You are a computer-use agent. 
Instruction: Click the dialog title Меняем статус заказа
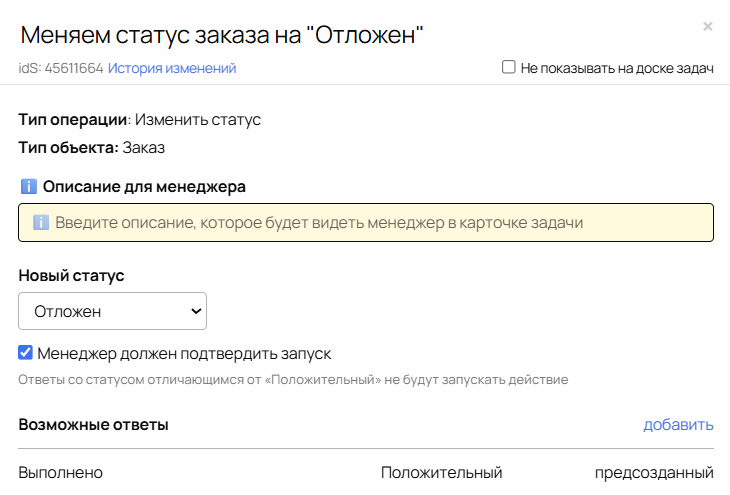coord(222,35)
